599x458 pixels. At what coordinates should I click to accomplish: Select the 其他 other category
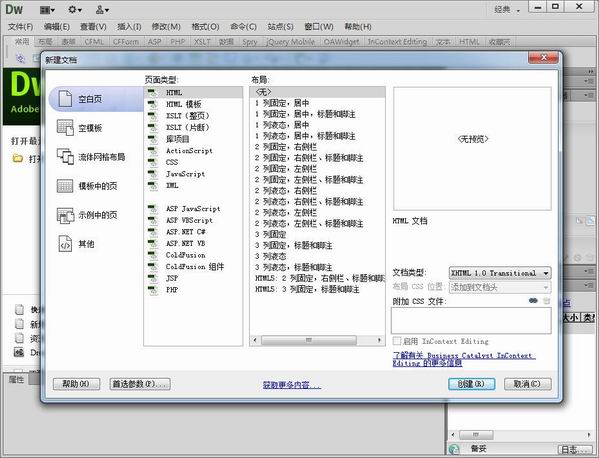pyautogui.click(x=76, y=244)
